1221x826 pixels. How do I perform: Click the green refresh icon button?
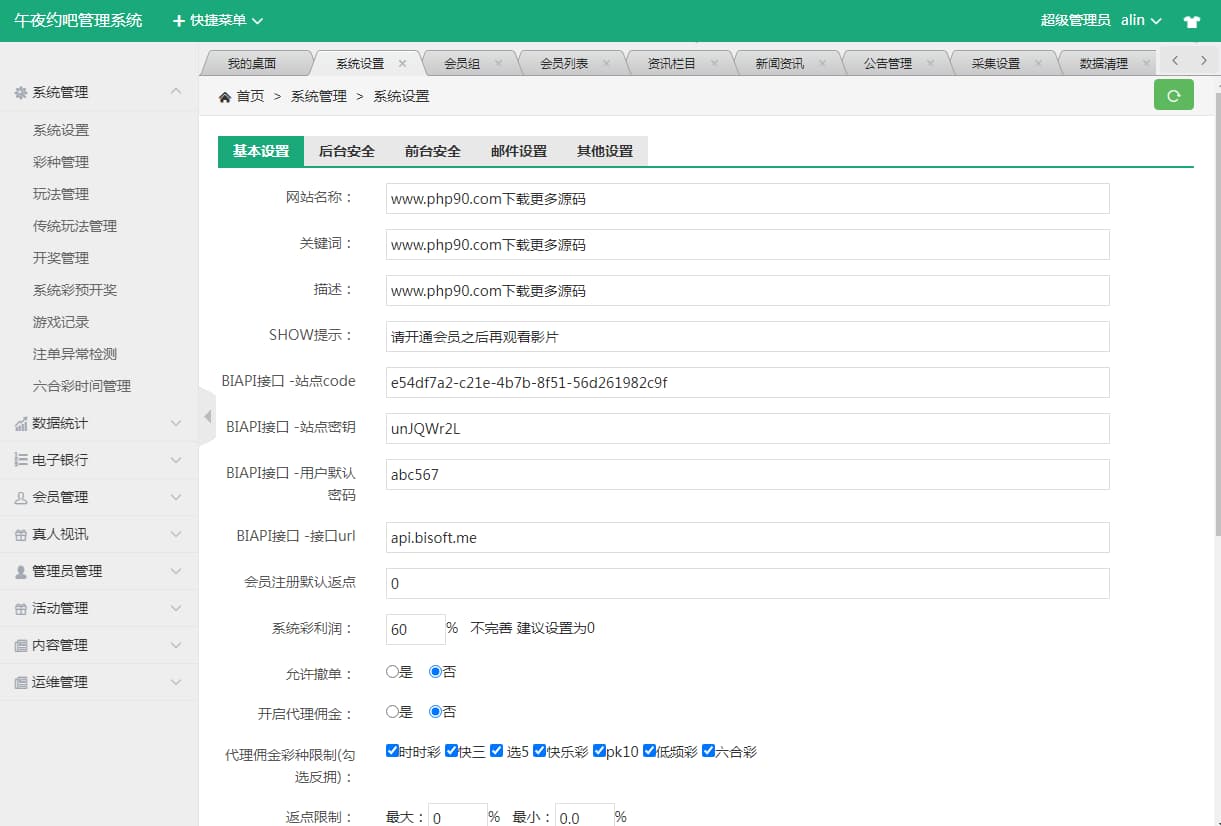[1173, 95]
